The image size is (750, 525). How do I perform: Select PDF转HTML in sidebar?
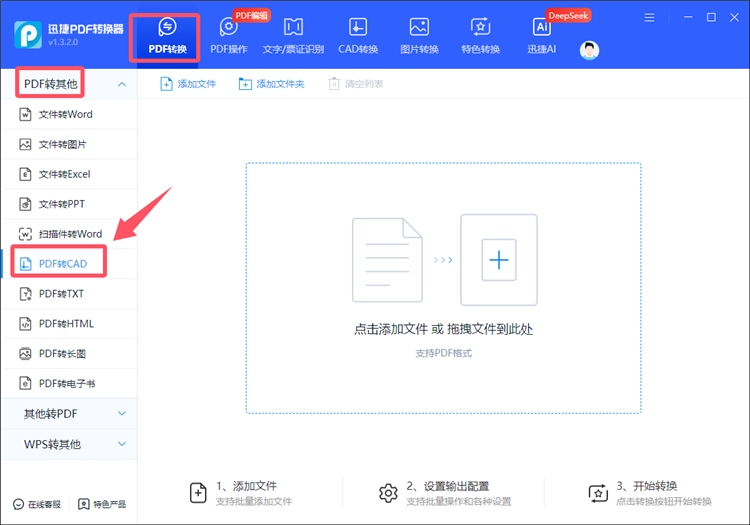click(x=69, y=324)
